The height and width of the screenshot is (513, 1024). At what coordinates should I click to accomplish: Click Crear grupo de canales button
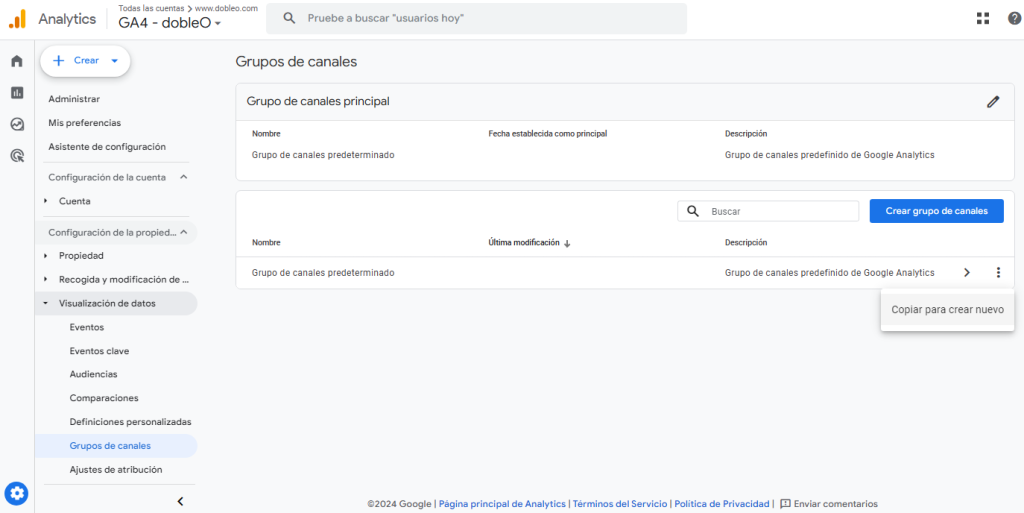tap(936, 211)
